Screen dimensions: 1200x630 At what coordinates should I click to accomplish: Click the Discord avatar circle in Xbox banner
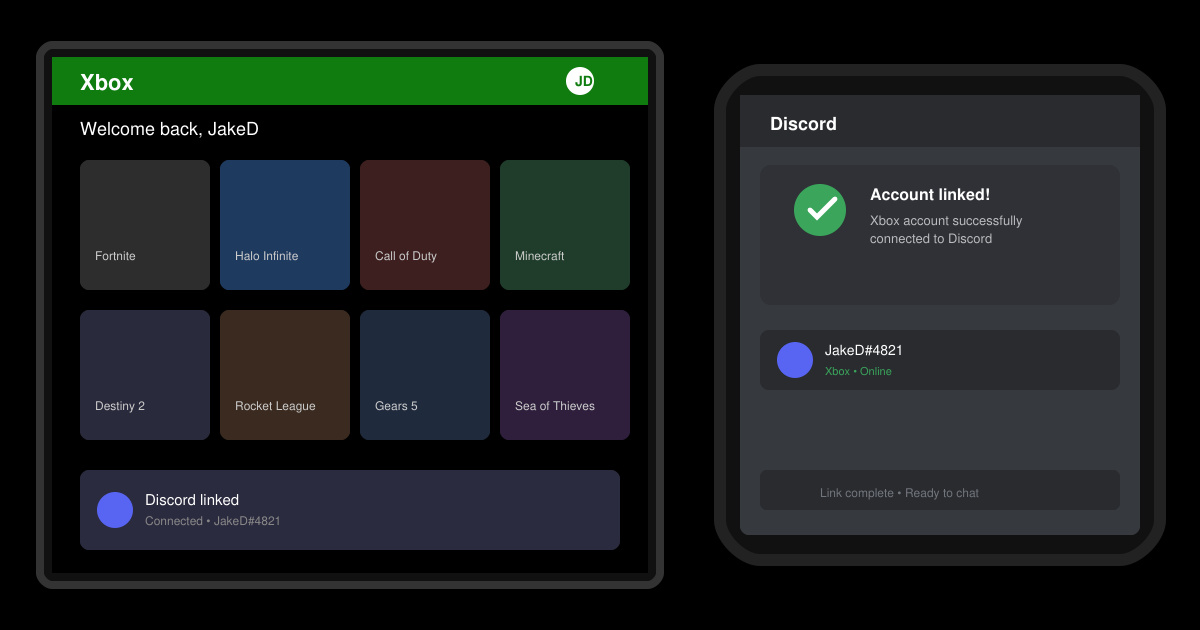coord(115,510)
